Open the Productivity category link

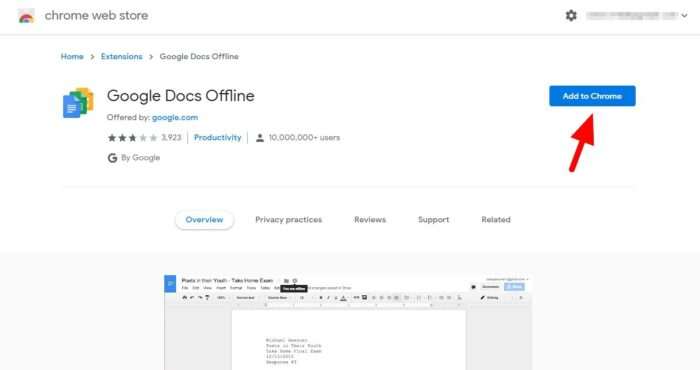coord(217,137)
